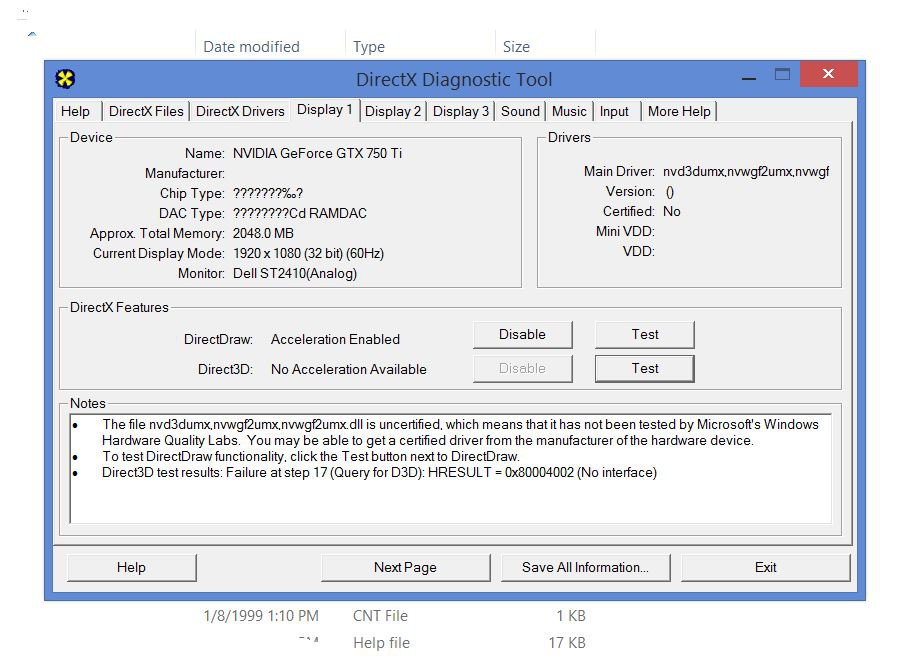The width and height of the screenshot is (904, 672).
Task: Close the DirectX Diagnostic Tool window
Action: click(x=828, y=74)
